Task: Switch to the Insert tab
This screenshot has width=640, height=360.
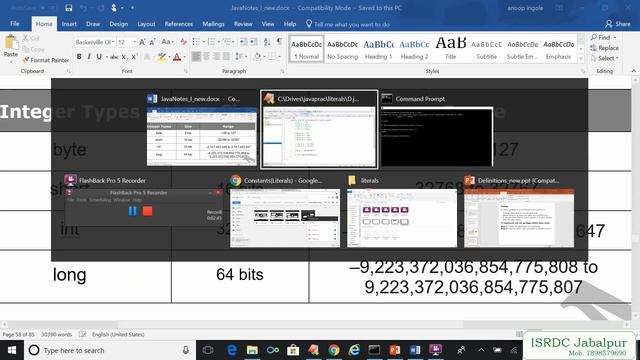Action: click(69, 24)
